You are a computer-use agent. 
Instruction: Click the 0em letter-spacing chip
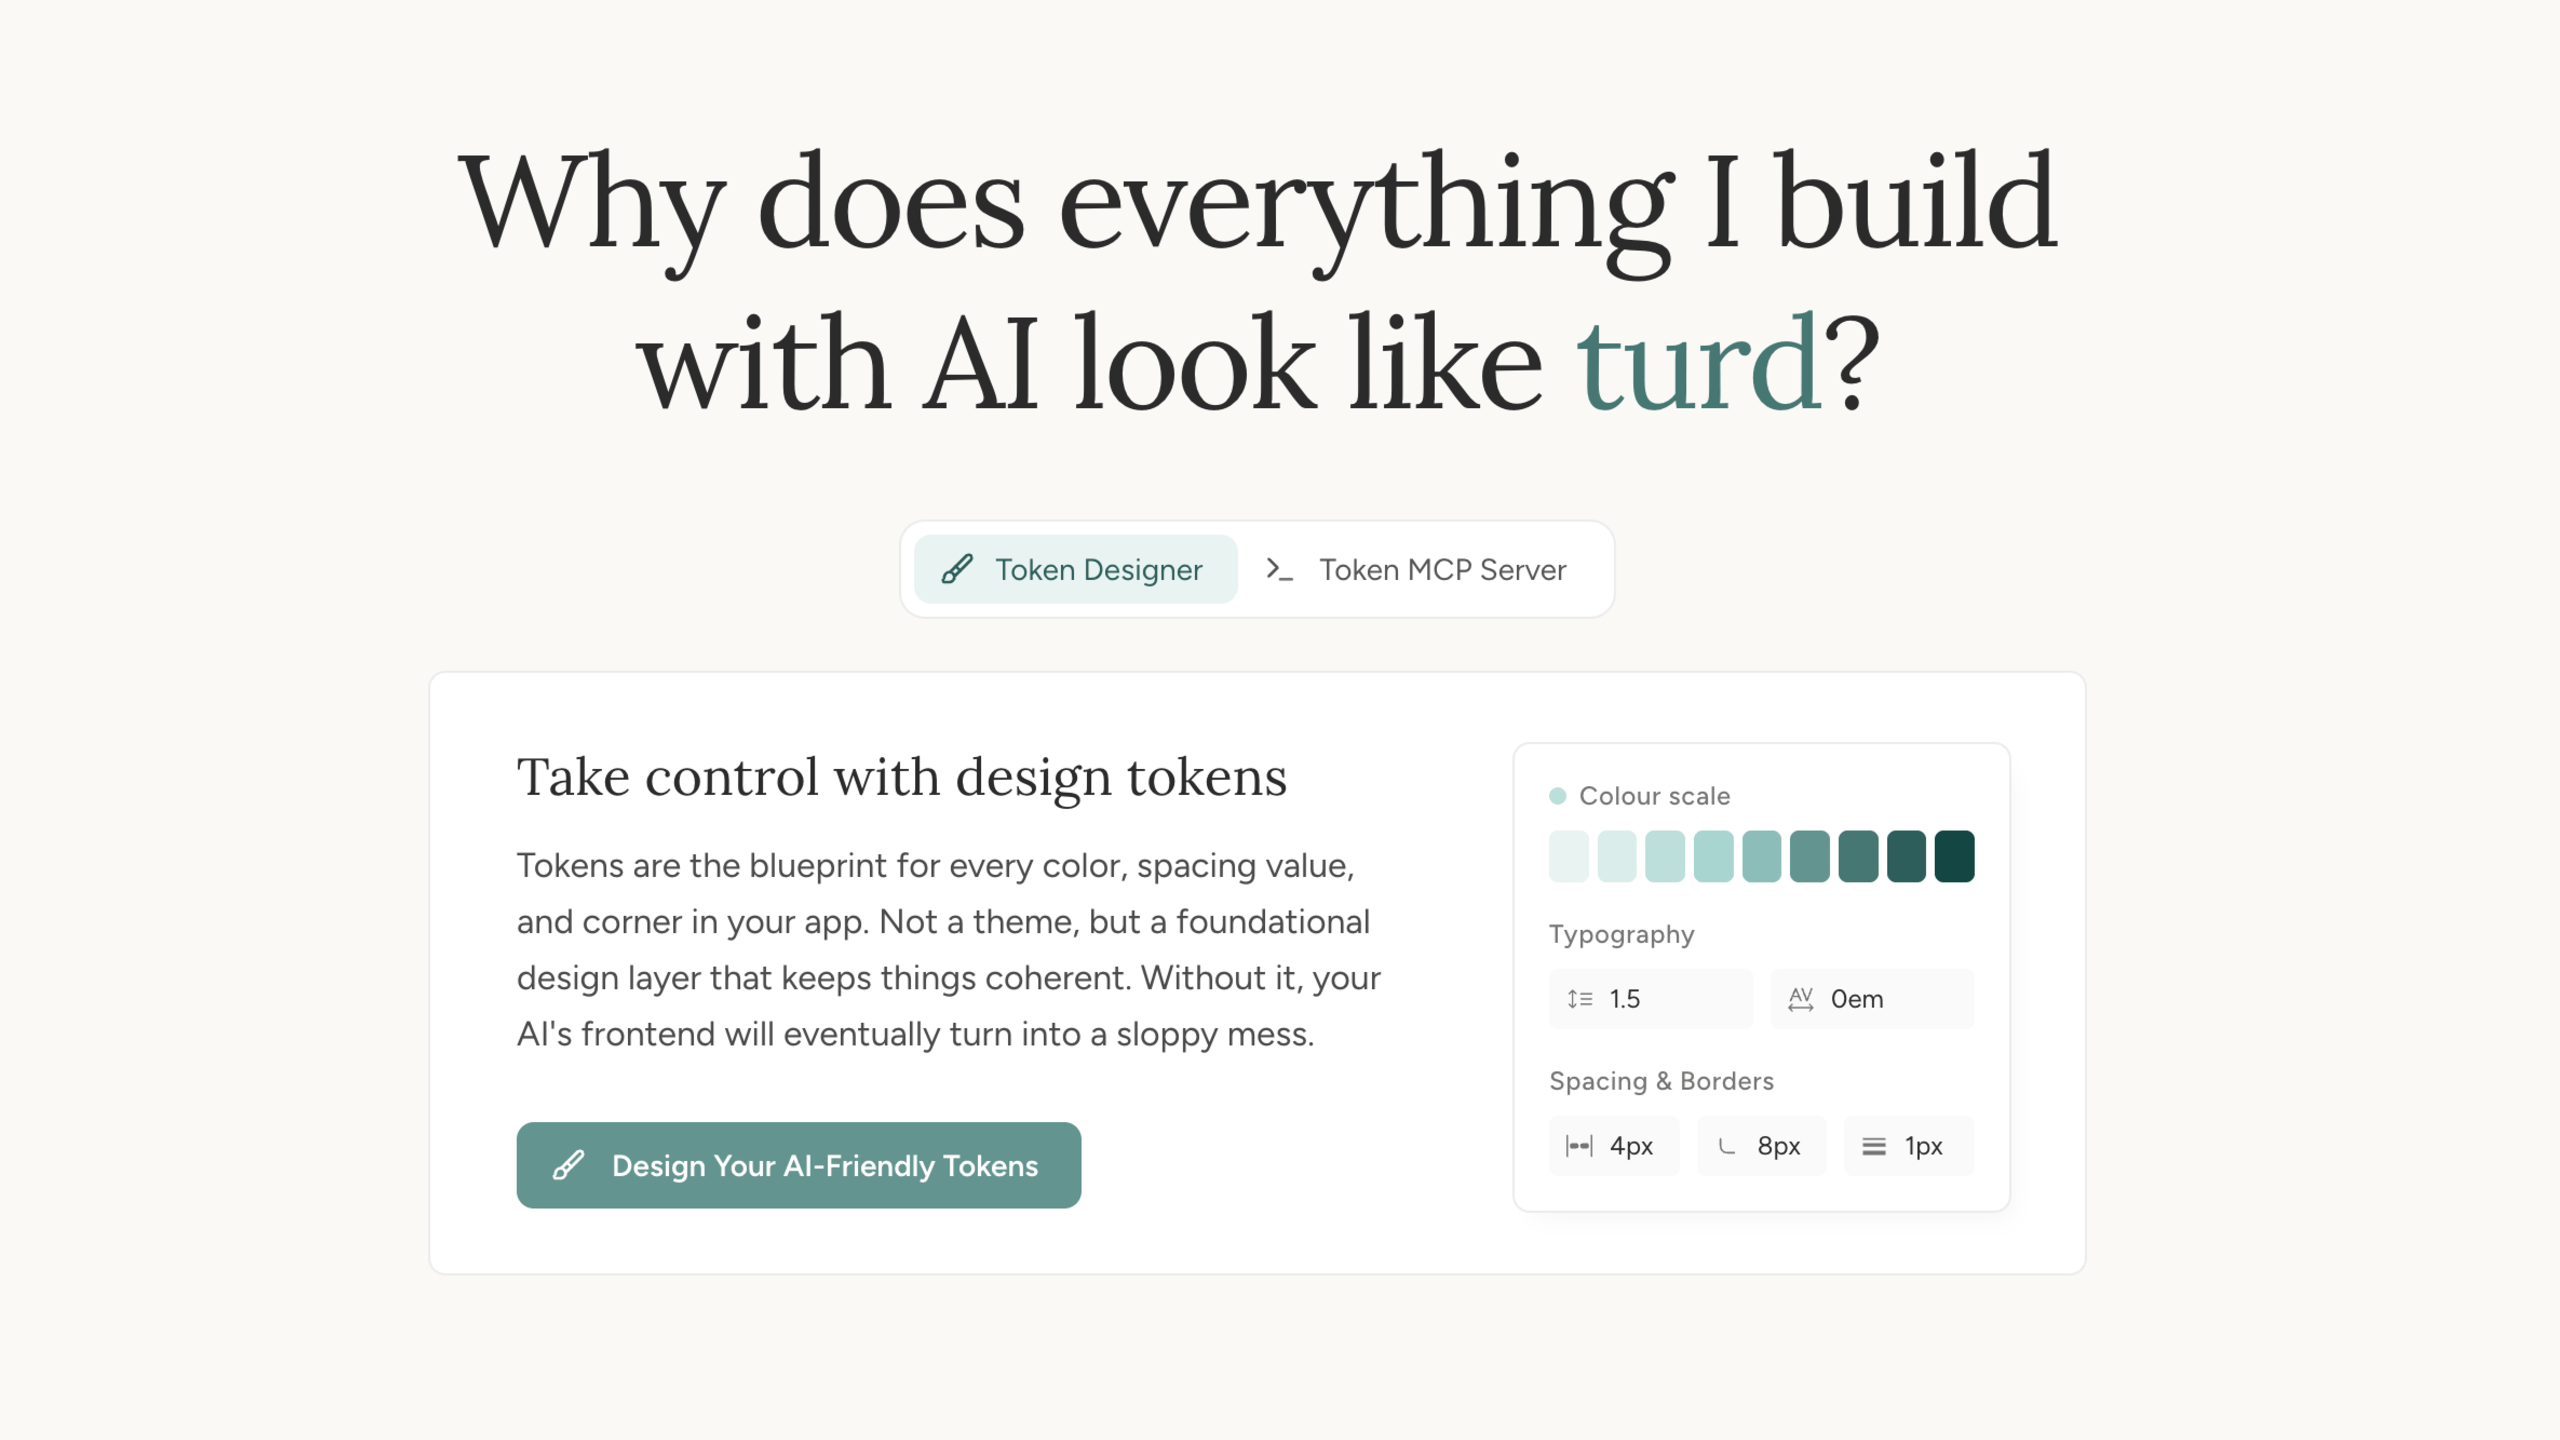(1871, 998)
